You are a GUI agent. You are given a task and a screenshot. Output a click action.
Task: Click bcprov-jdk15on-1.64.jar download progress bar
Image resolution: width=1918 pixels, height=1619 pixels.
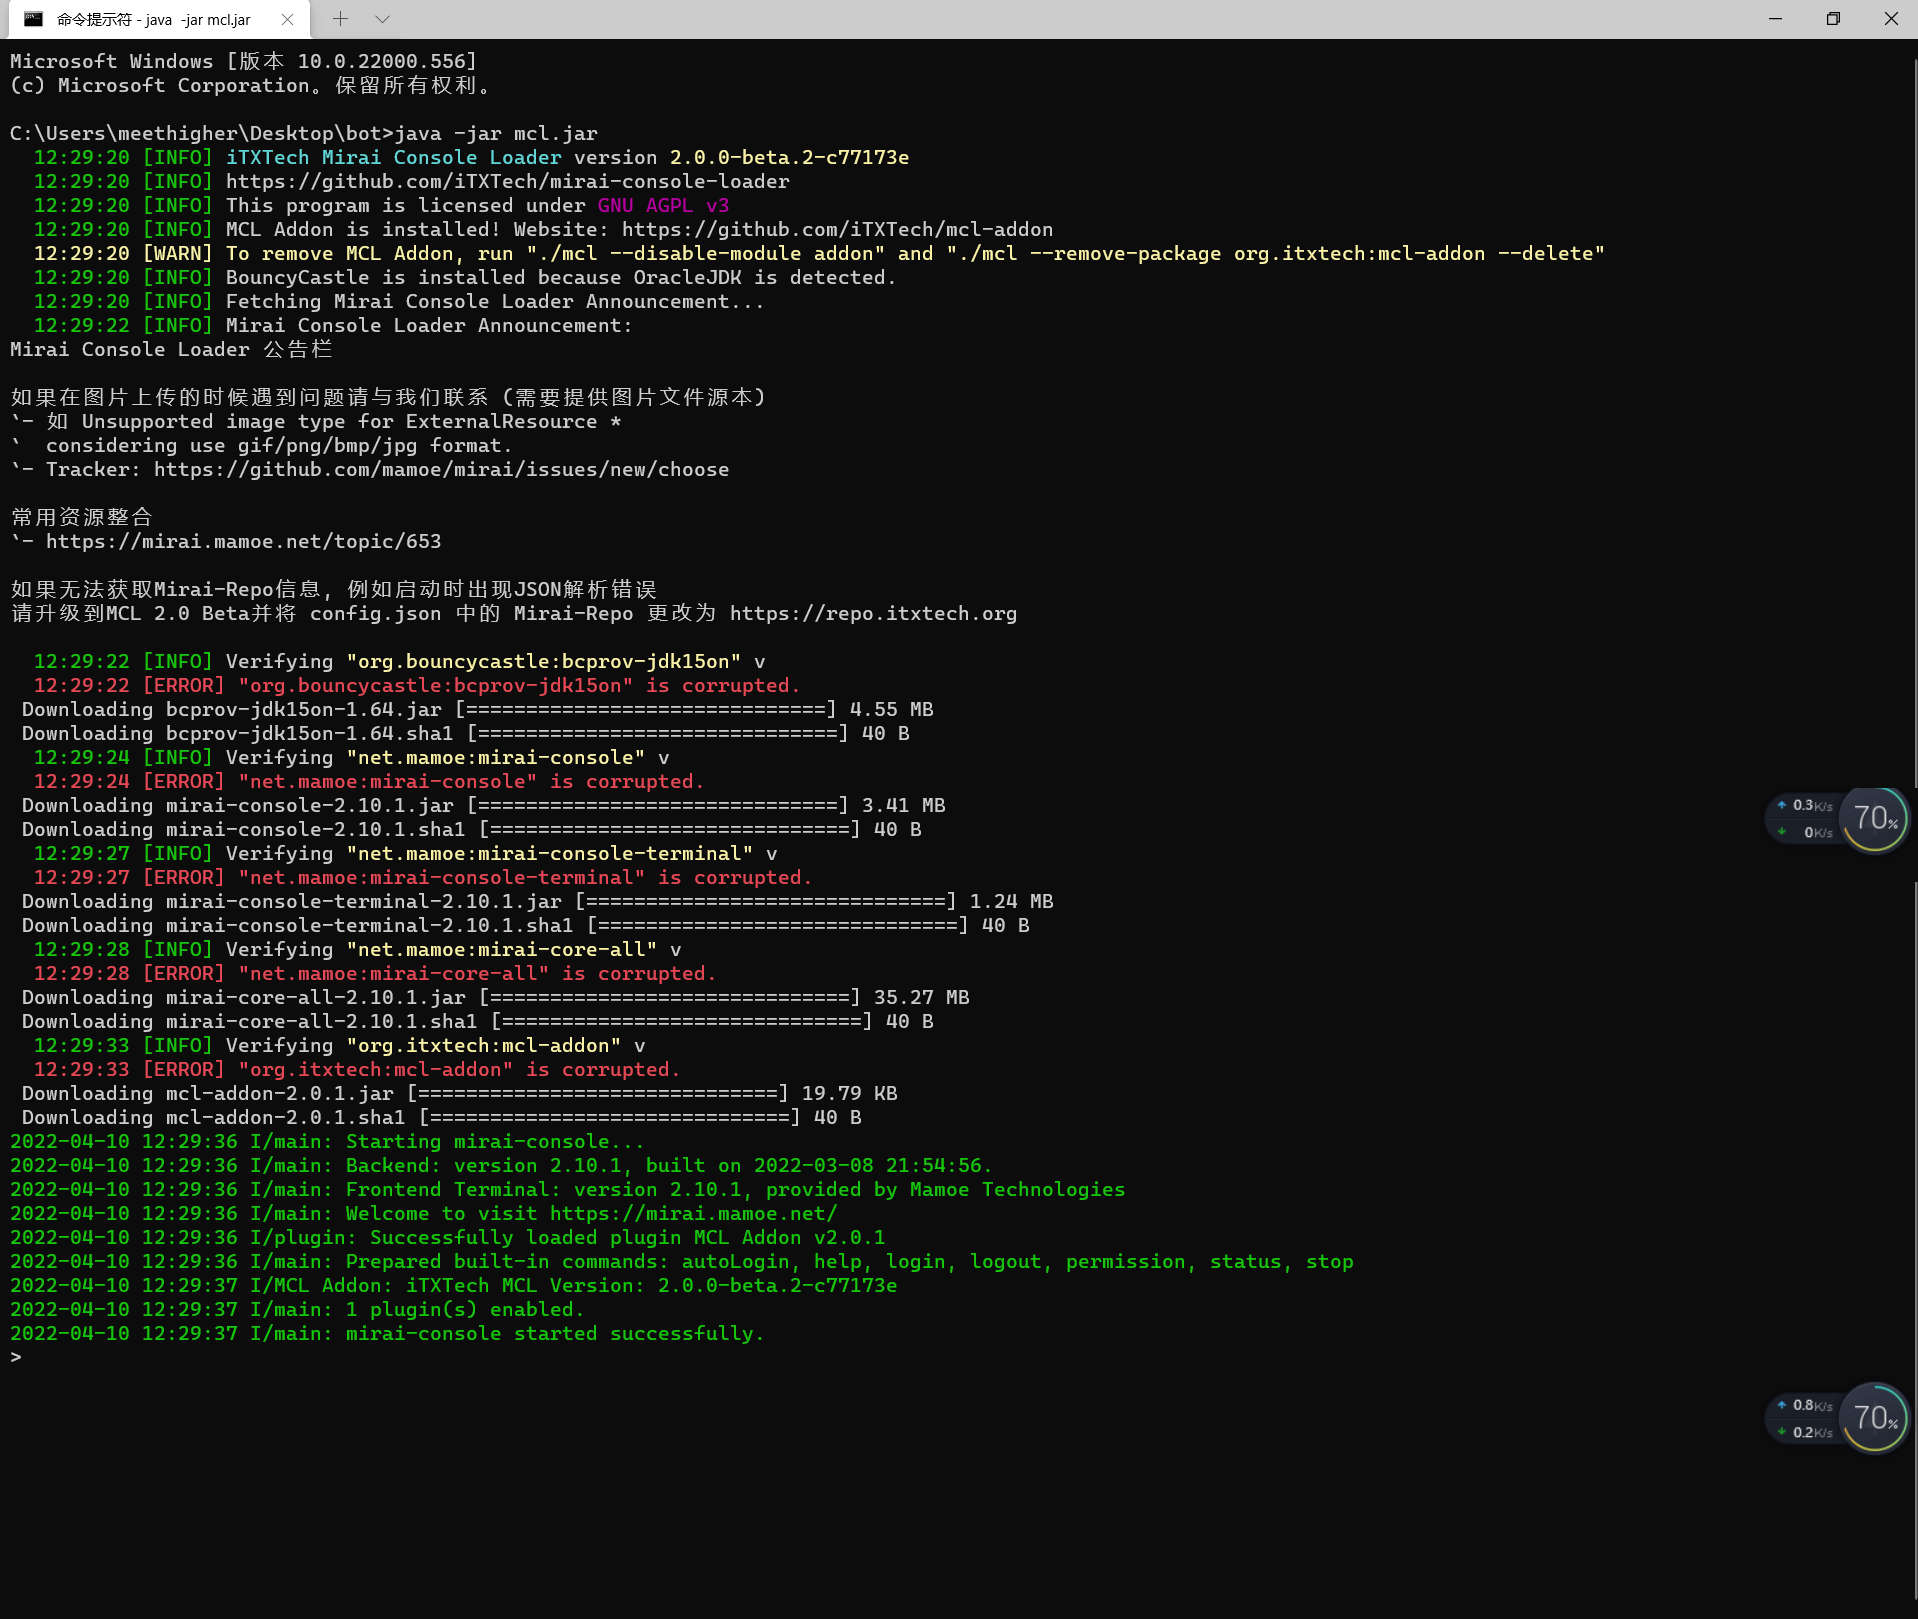click(x=645, y=709)
